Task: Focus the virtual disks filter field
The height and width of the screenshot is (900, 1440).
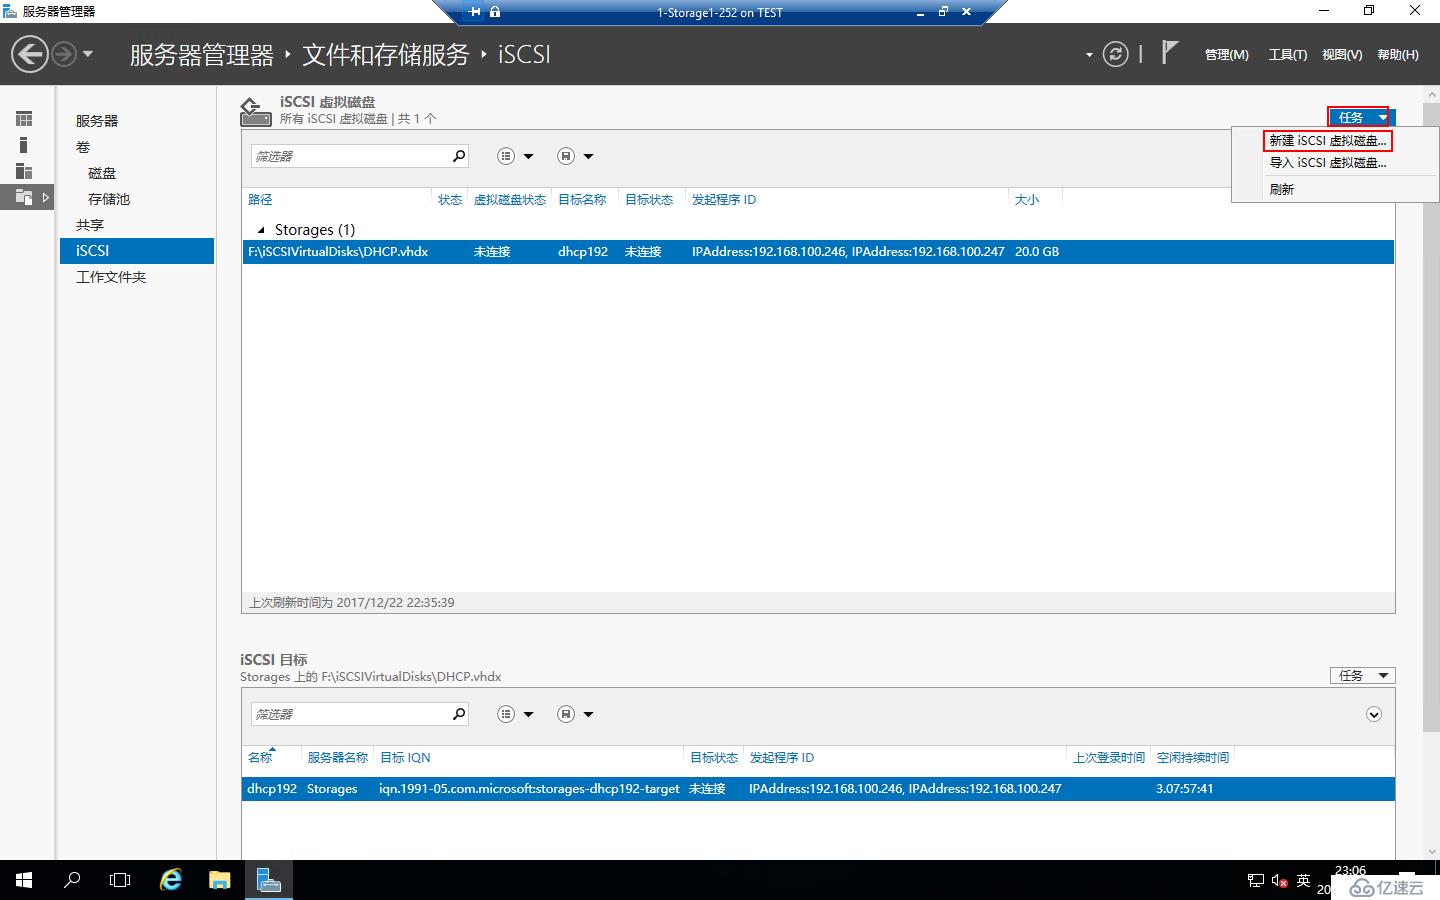Action: tap(349, 156)
